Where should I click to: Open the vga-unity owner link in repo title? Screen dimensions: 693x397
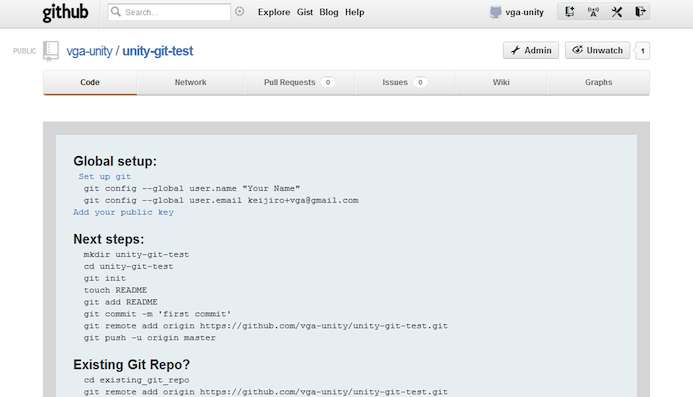(x=89, y=51)
